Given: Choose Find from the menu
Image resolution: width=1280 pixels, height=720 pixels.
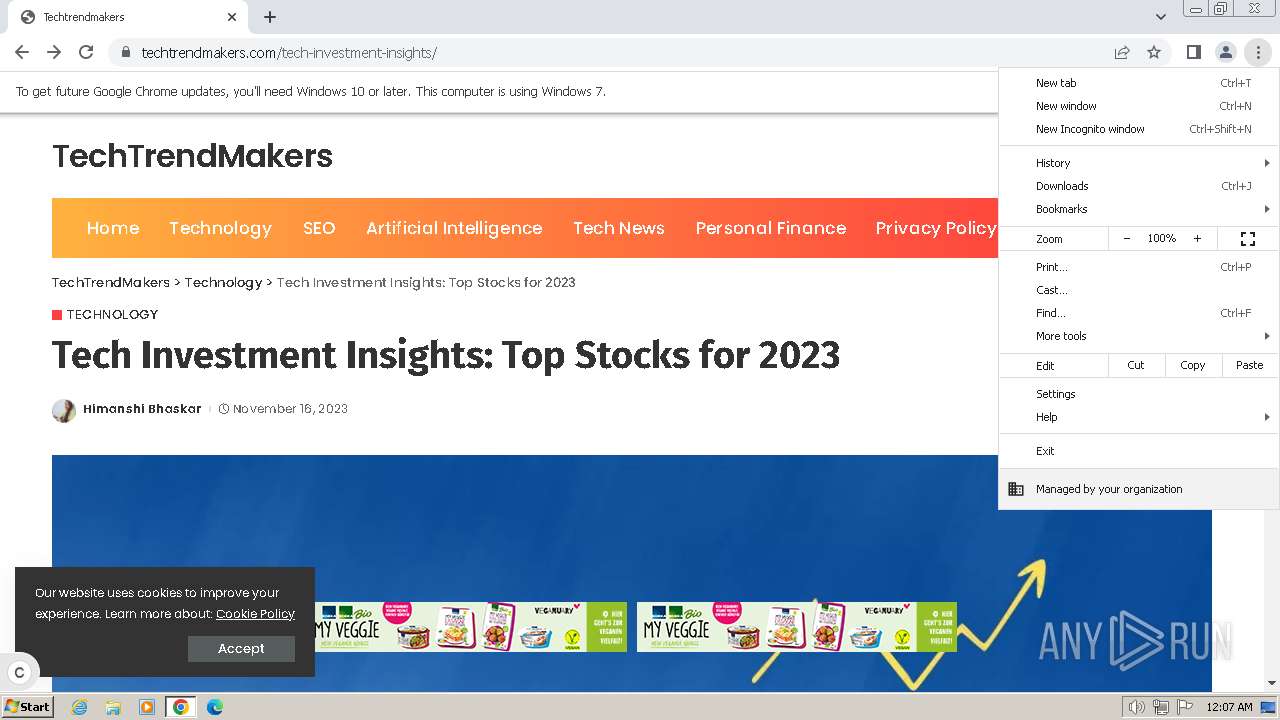Looking at the screenshot, I should (1139, 313).
